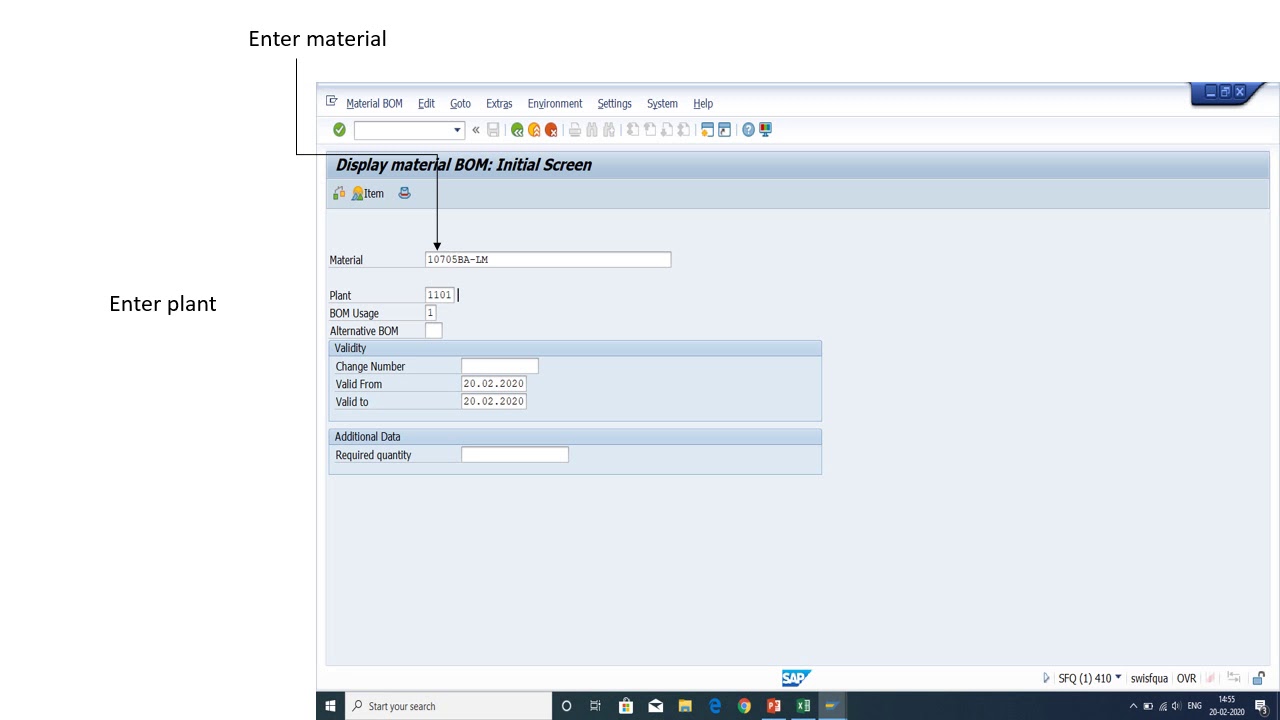Click the blue hat icon right of Item
The image size is (1280, 720).
(x=404, y=194)
